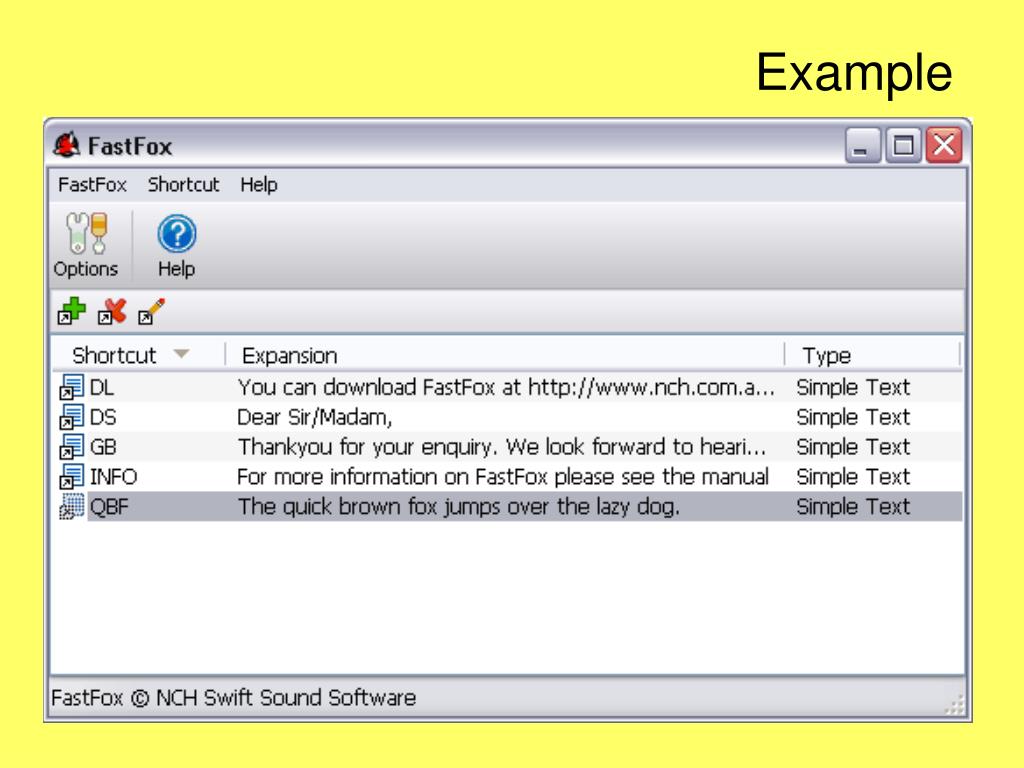The width and height of the screenshot is (1024, 768).
Task: Select the DL shortcut entry
Action: coord(101,387)
